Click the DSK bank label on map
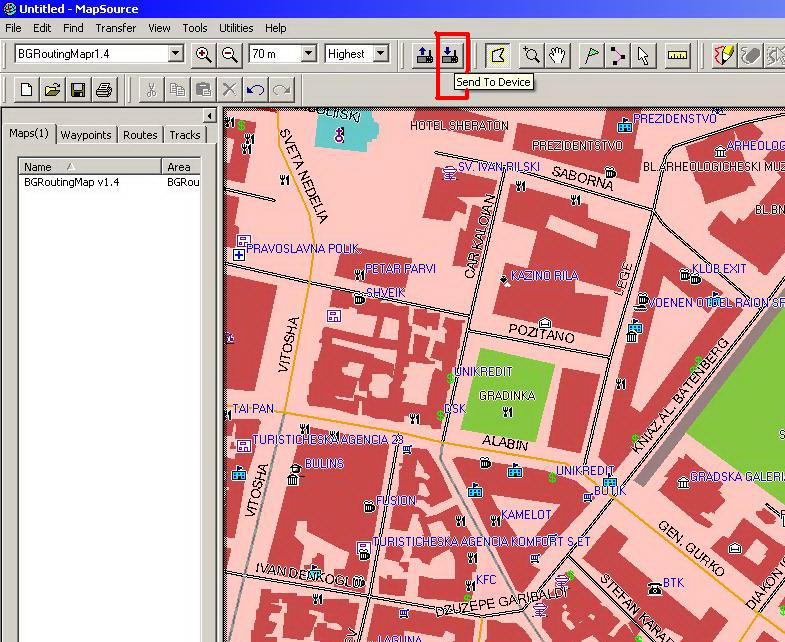 point(455,409)
